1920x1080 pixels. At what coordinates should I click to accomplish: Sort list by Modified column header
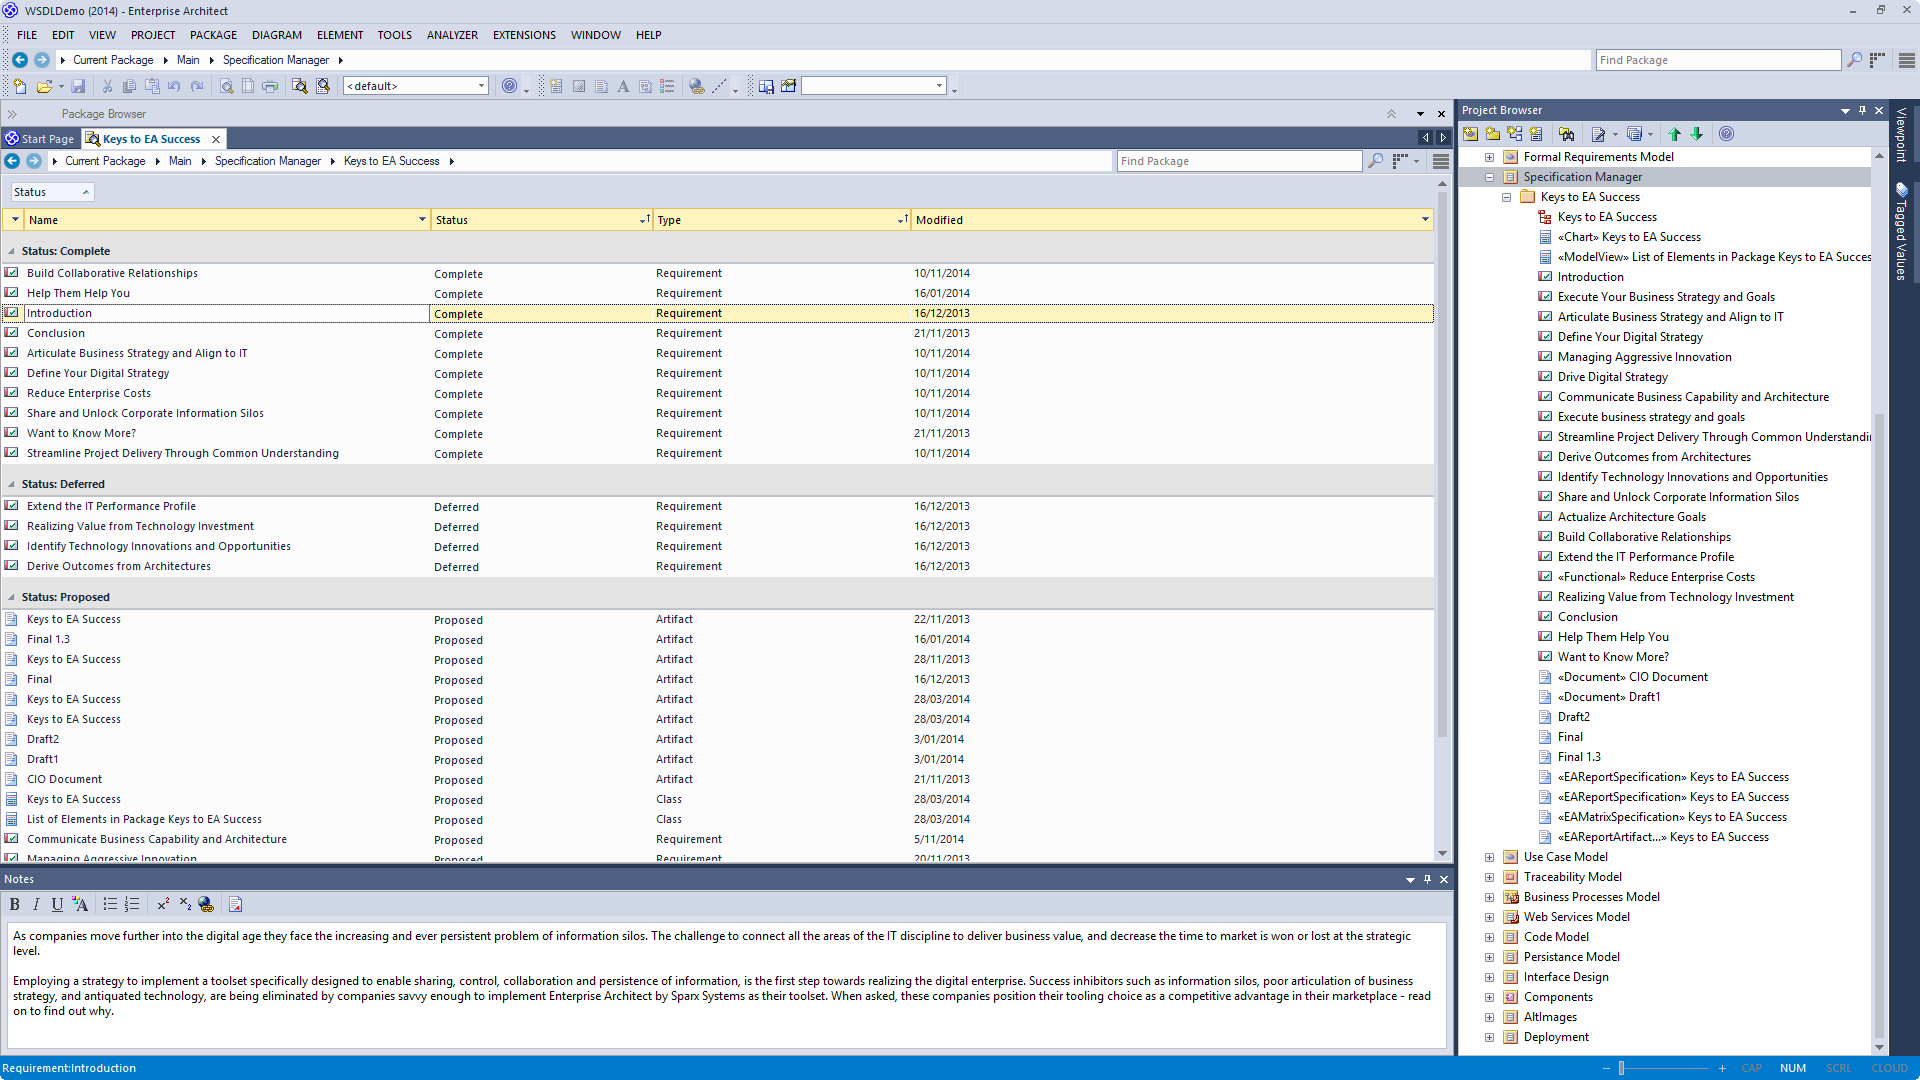[1172, 220]
